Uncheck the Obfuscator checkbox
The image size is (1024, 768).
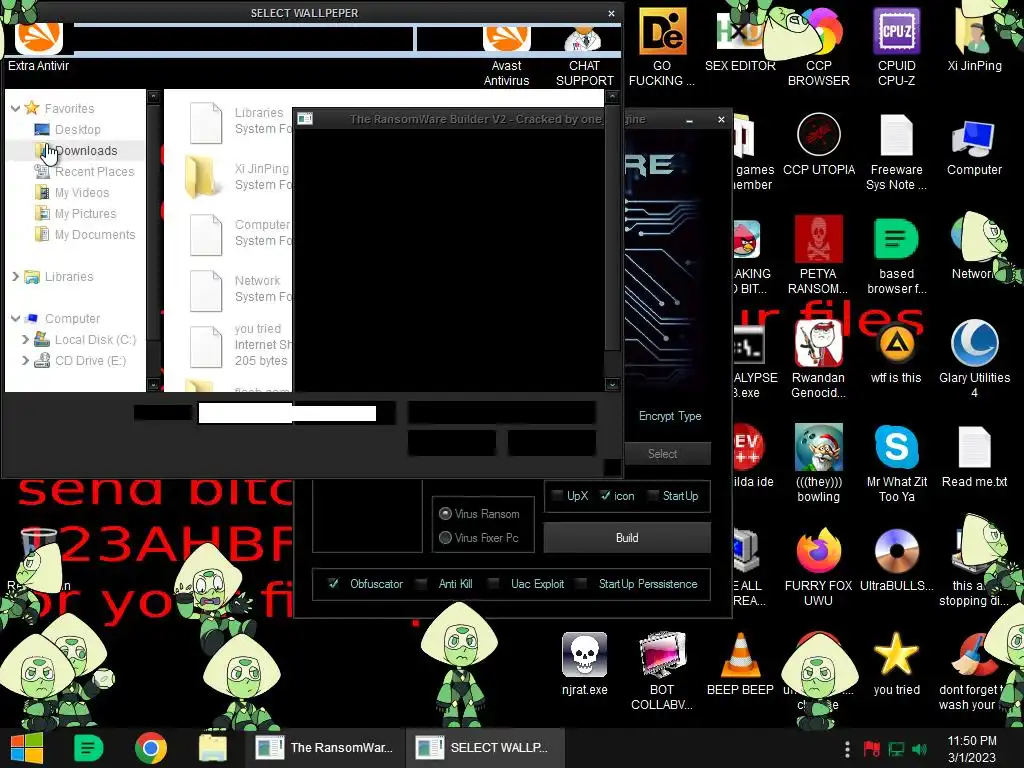click(x=333, y=583)
